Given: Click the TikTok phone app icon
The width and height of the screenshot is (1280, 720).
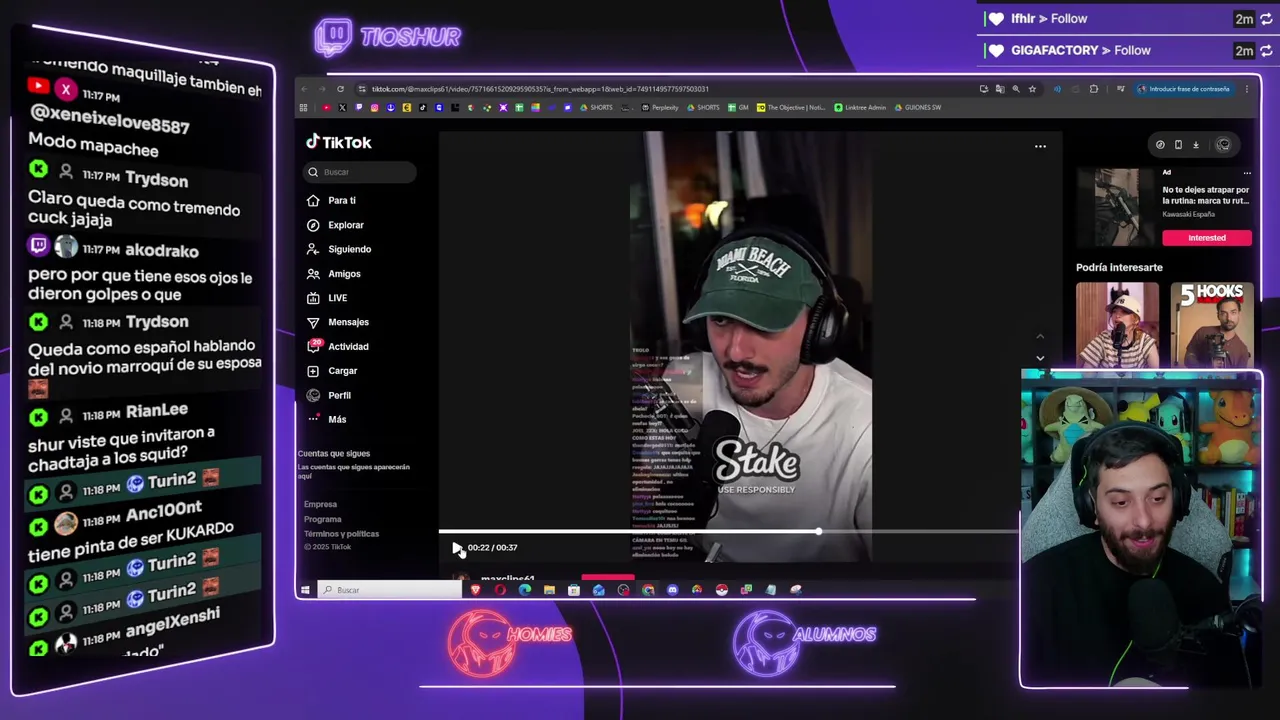Looking at the screenshot, I should point(1178,145).
